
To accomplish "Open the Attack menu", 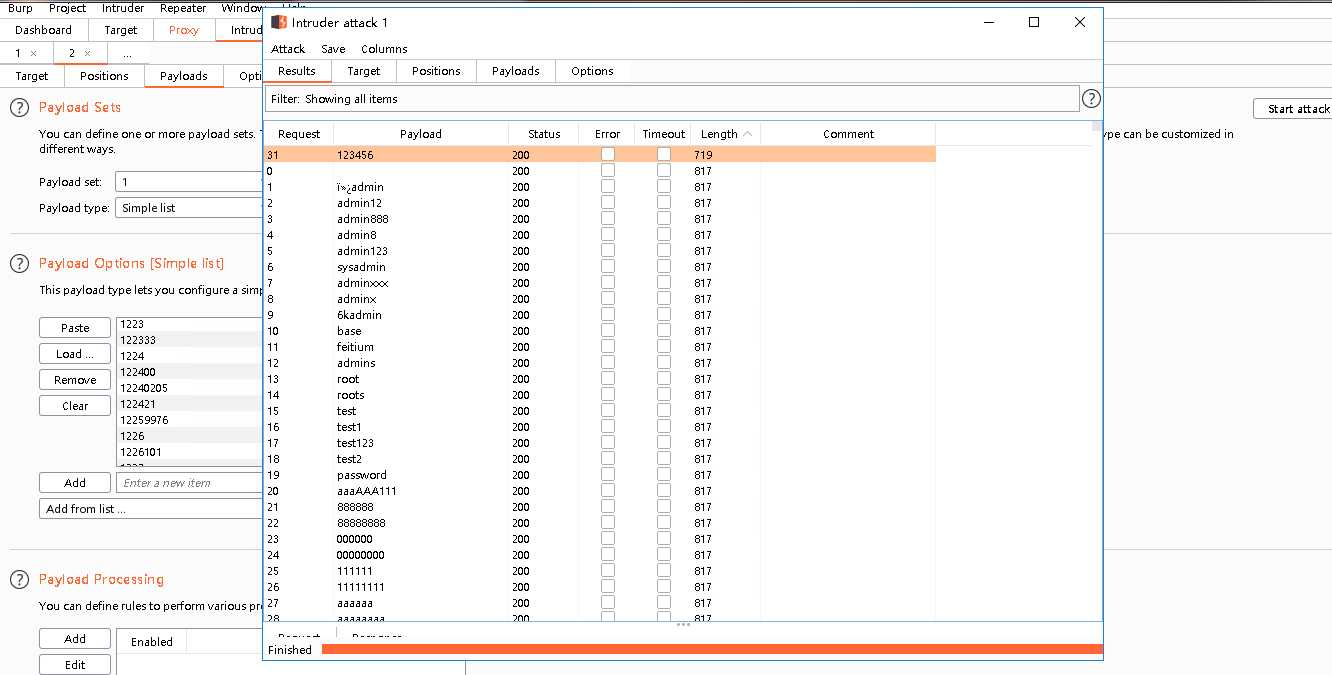I will tap(288, 49).
